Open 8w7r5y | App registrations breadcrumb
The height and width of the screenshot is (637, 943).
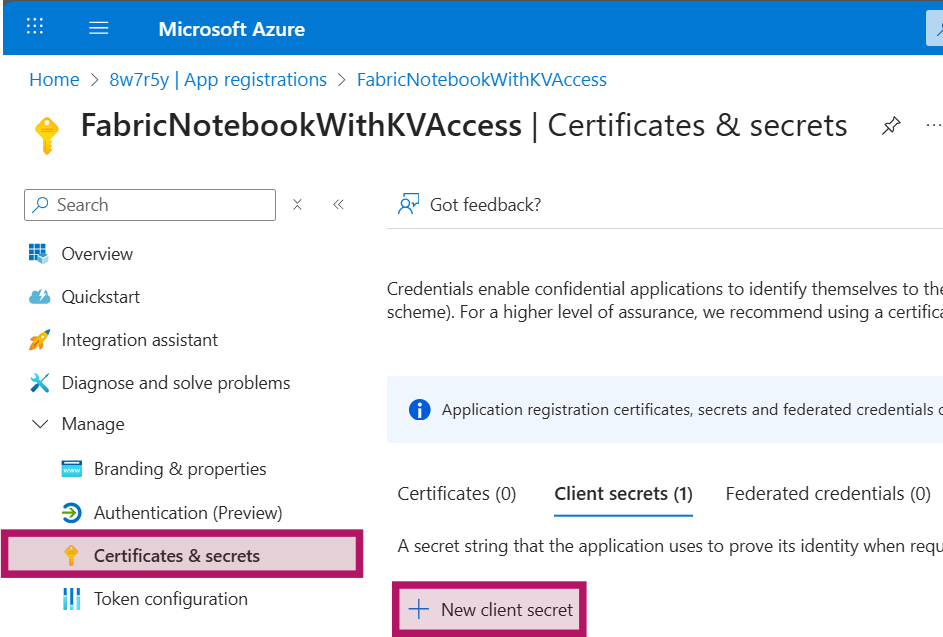click(218, 80)
